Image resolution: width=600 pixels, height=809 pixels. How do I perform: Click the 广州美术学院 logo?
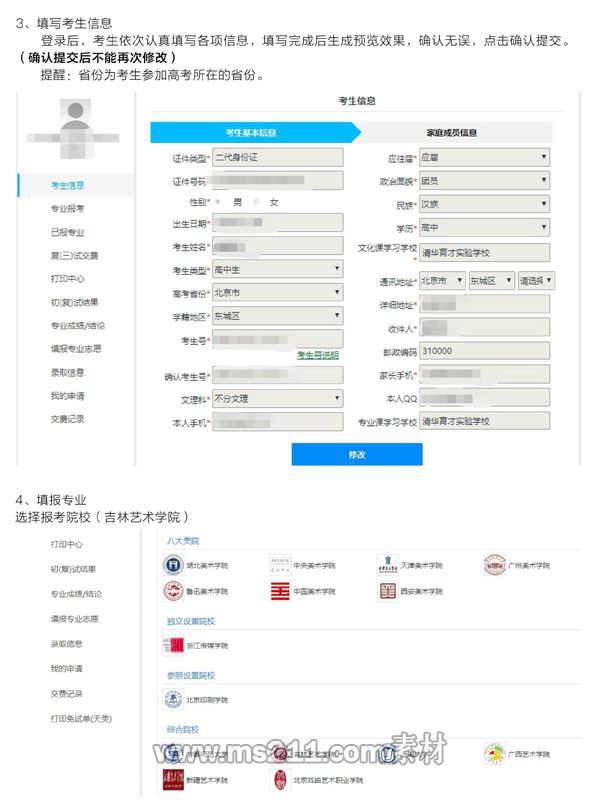click(x=495, y=565)
